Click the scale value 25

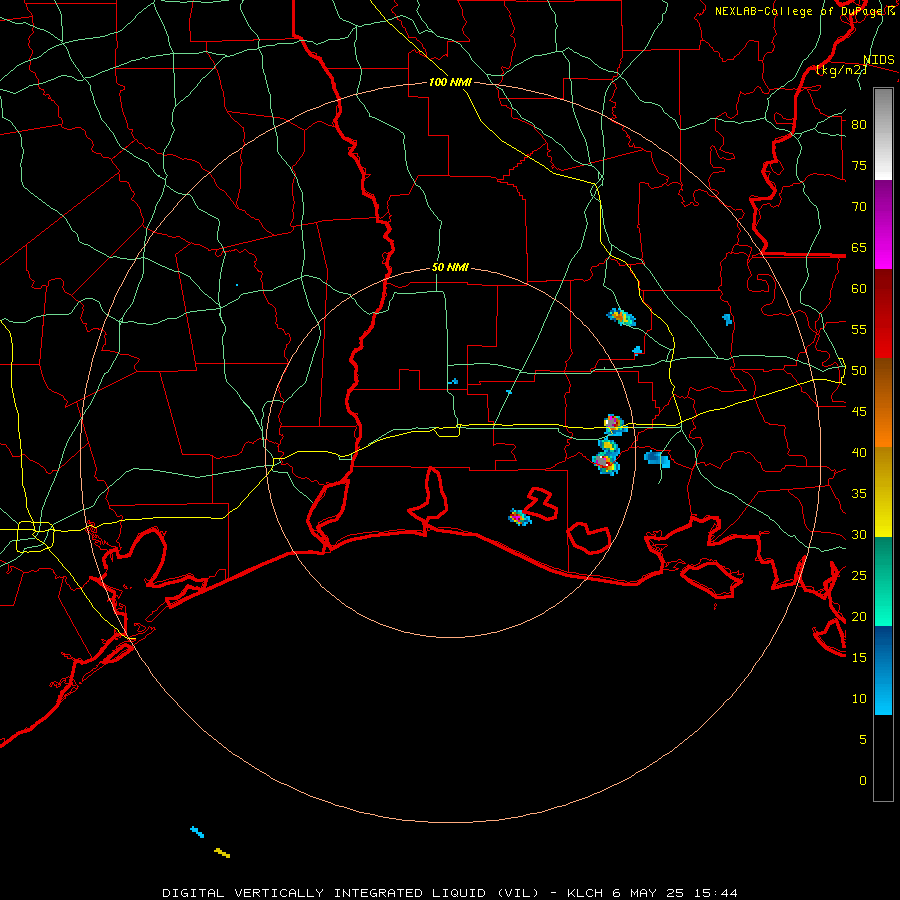pyautogui.click(x=859, y=576)
